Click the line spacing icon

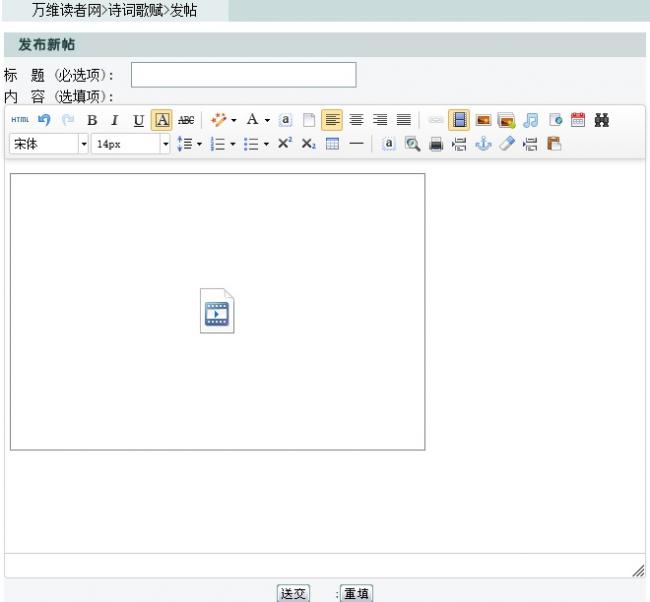[184, 144]
